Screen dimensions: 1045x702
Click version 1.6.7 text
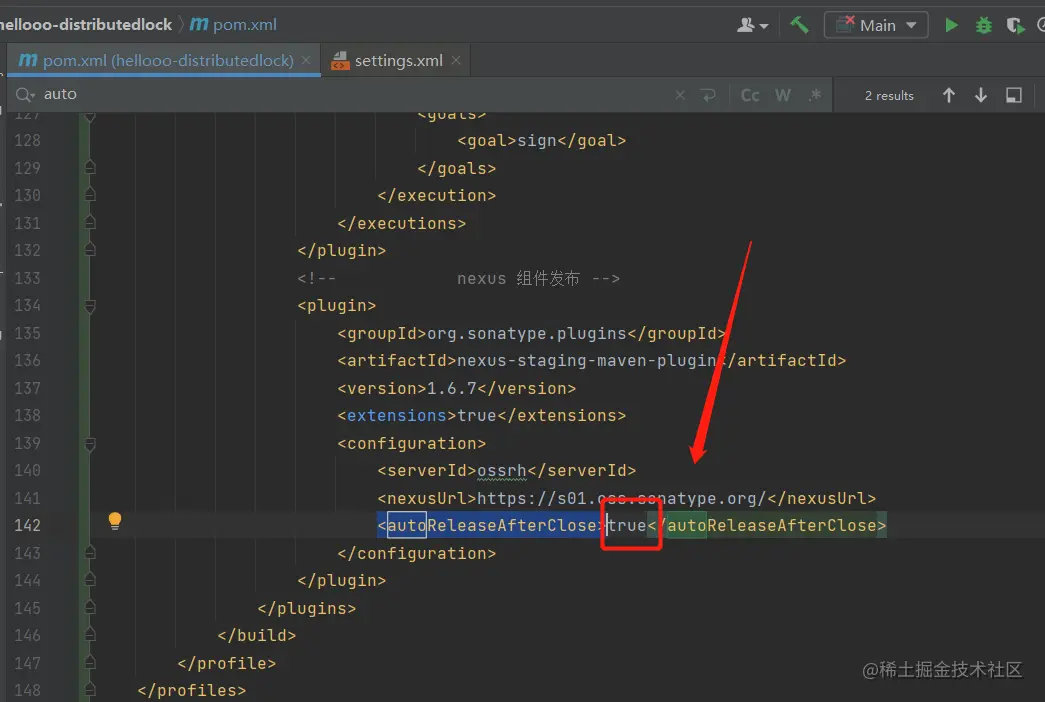452,388
